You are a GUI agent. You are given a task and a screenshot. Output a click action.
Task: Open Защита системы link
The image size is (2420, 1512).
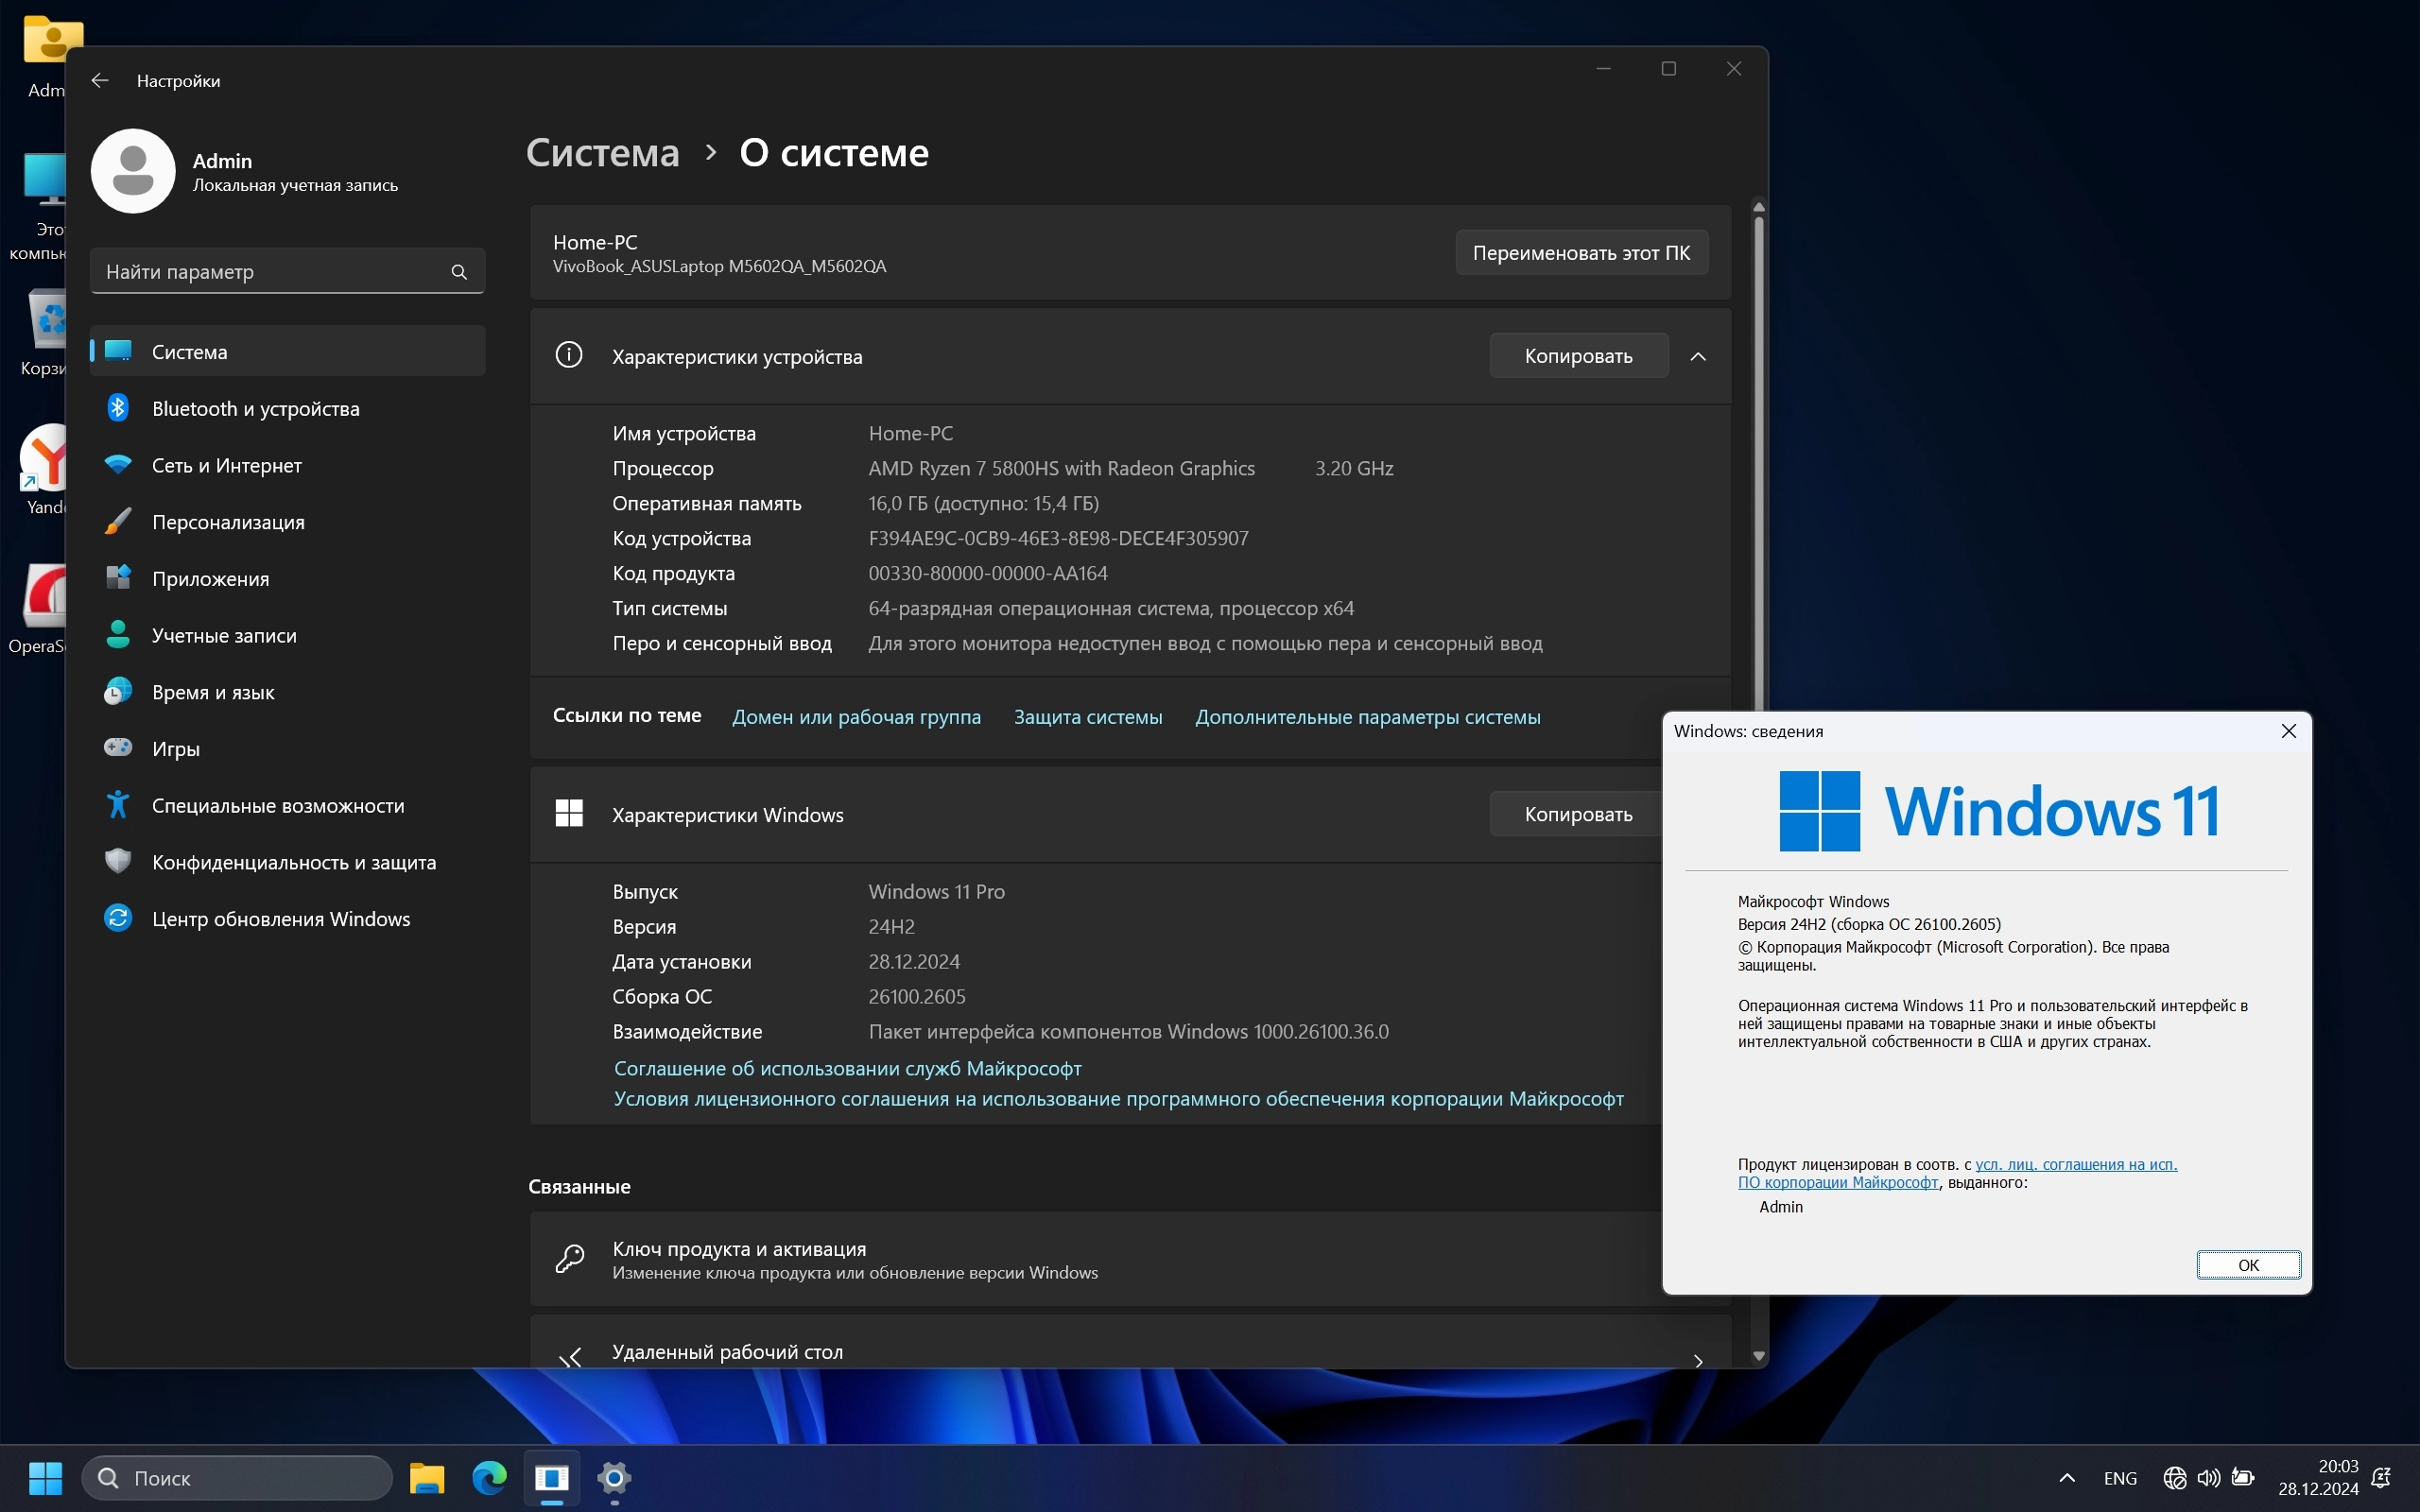[x=1087, y=717]
